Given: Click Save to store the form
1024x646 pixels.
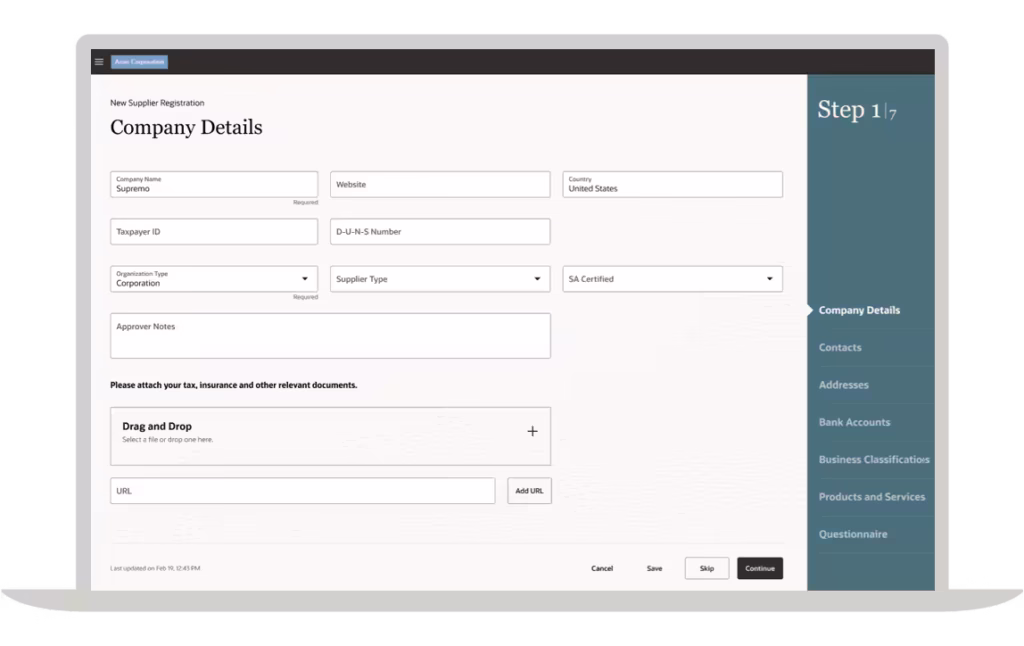Looking at the screenshot, I should 654,568.
